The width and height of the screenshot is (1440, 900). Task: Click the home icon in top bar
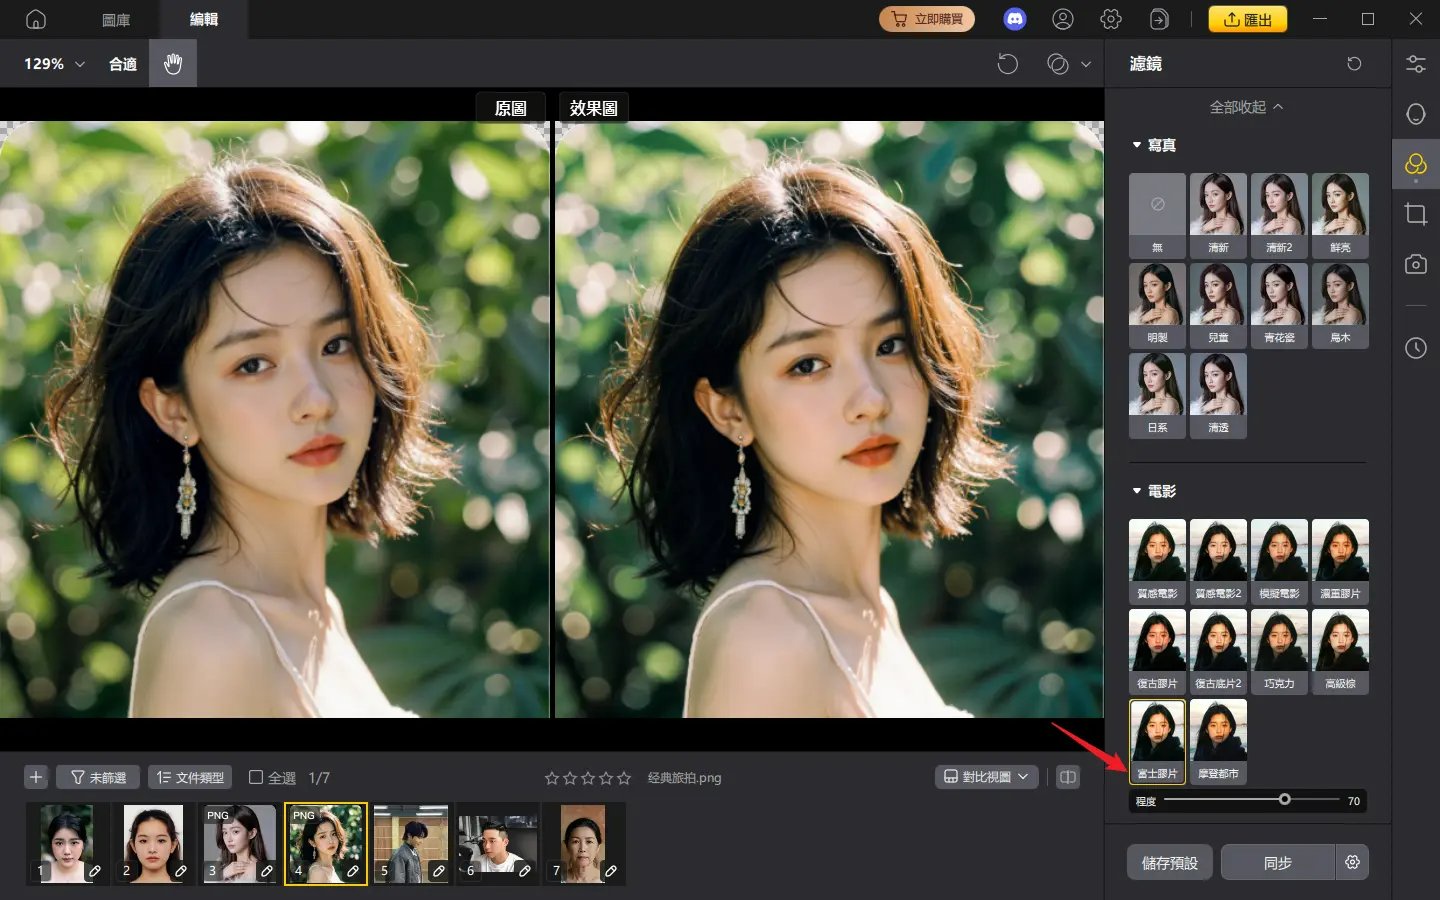click(36, 18)
